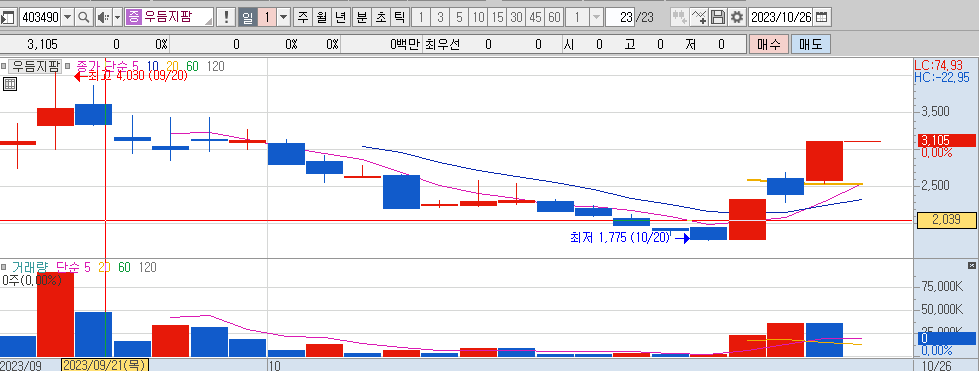The image size is (979, 371).
Task: Switch to tick (틱) chart
Action: [399, 17]
